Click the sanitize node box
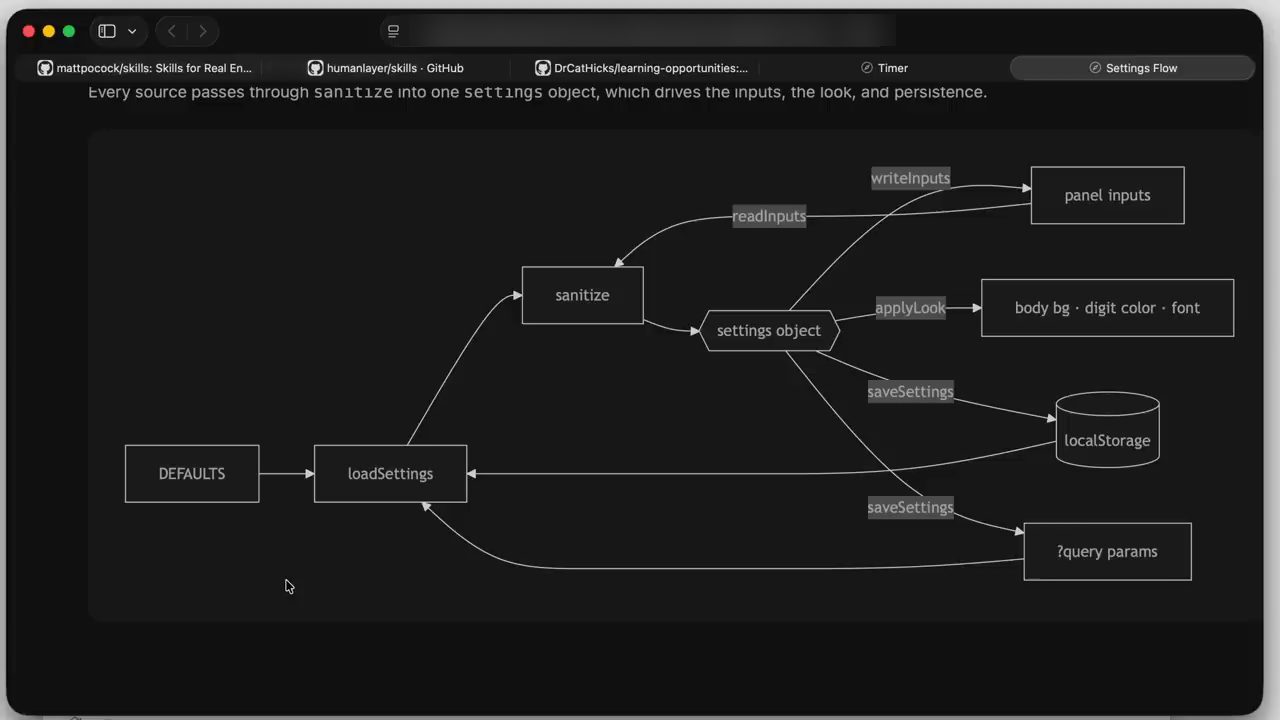The width and height of the screenshot is (1280, 720). [x=582, y=295]
